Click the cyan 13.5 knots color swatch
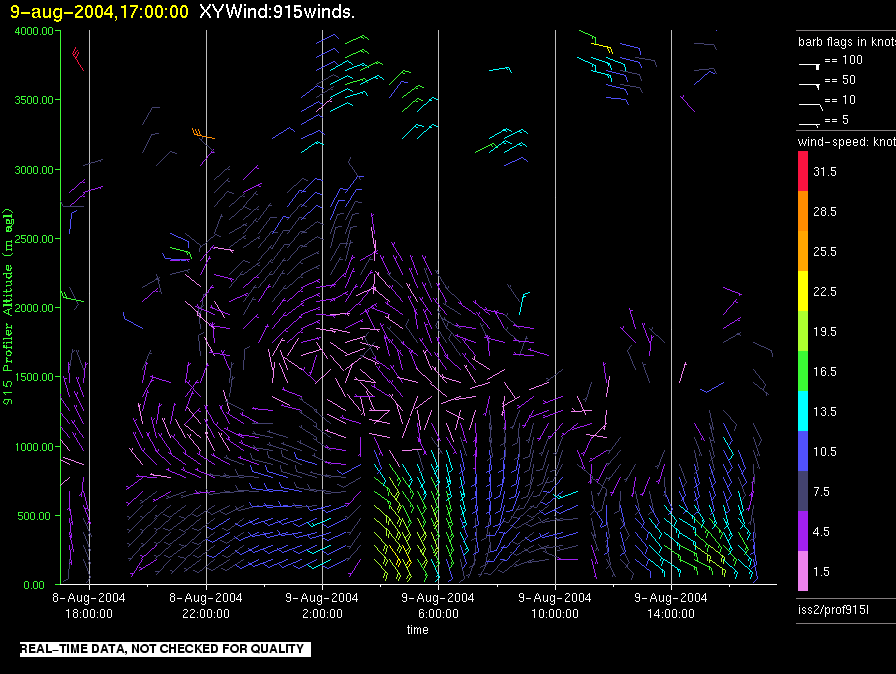Screen dimensions: 896x674 pos(803,411)
